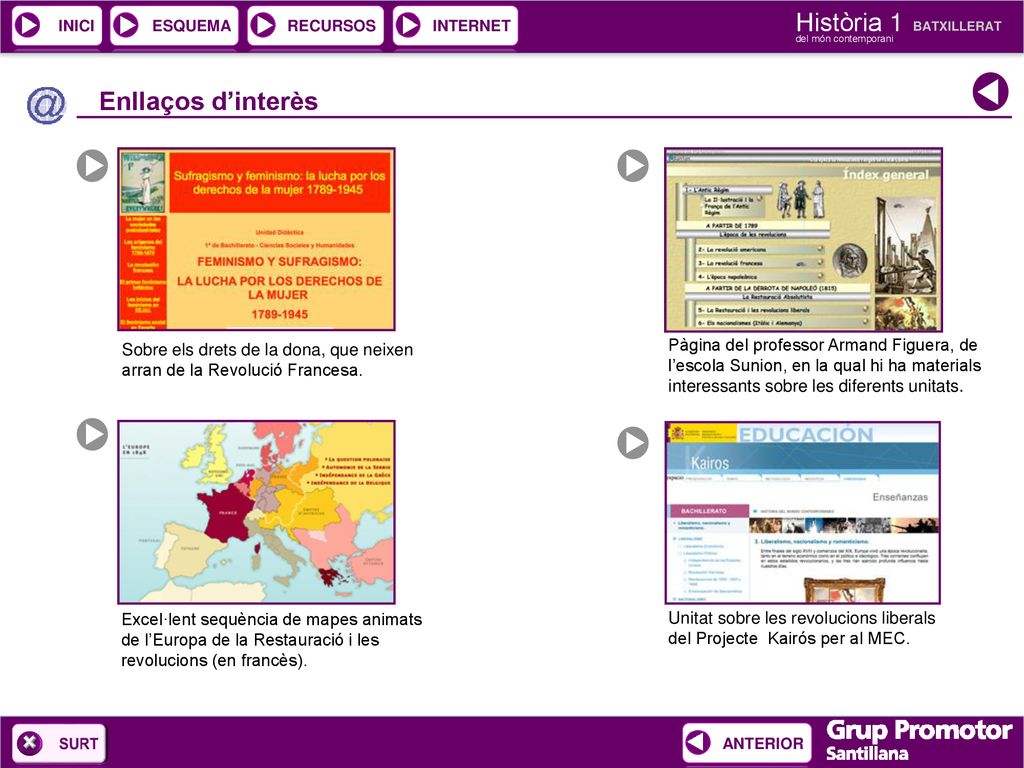Click the SURT exit button
The image size is (1024, 768).
coord(59,743)
